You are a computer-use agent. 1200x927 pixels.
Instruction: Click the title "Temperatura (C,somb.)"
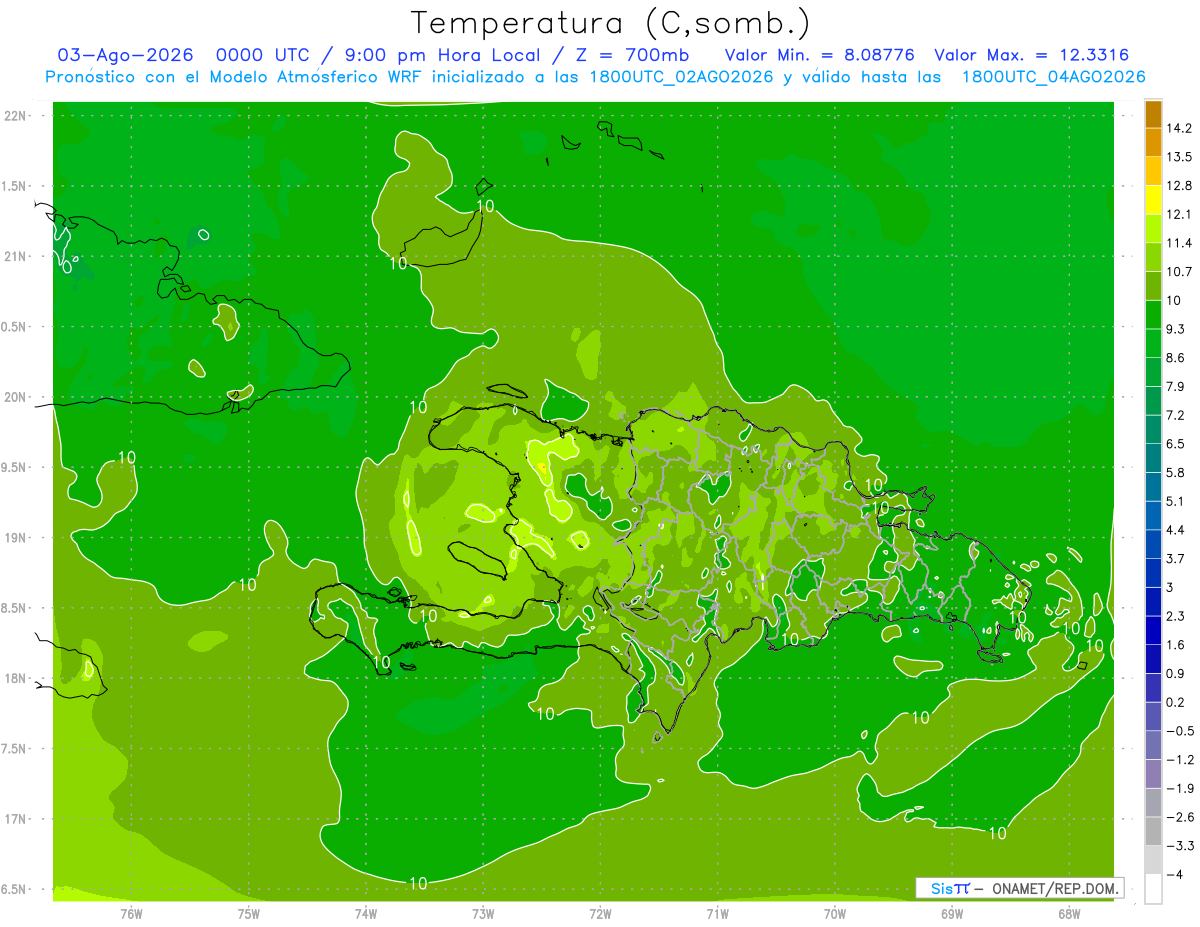(x=610, y=22)
